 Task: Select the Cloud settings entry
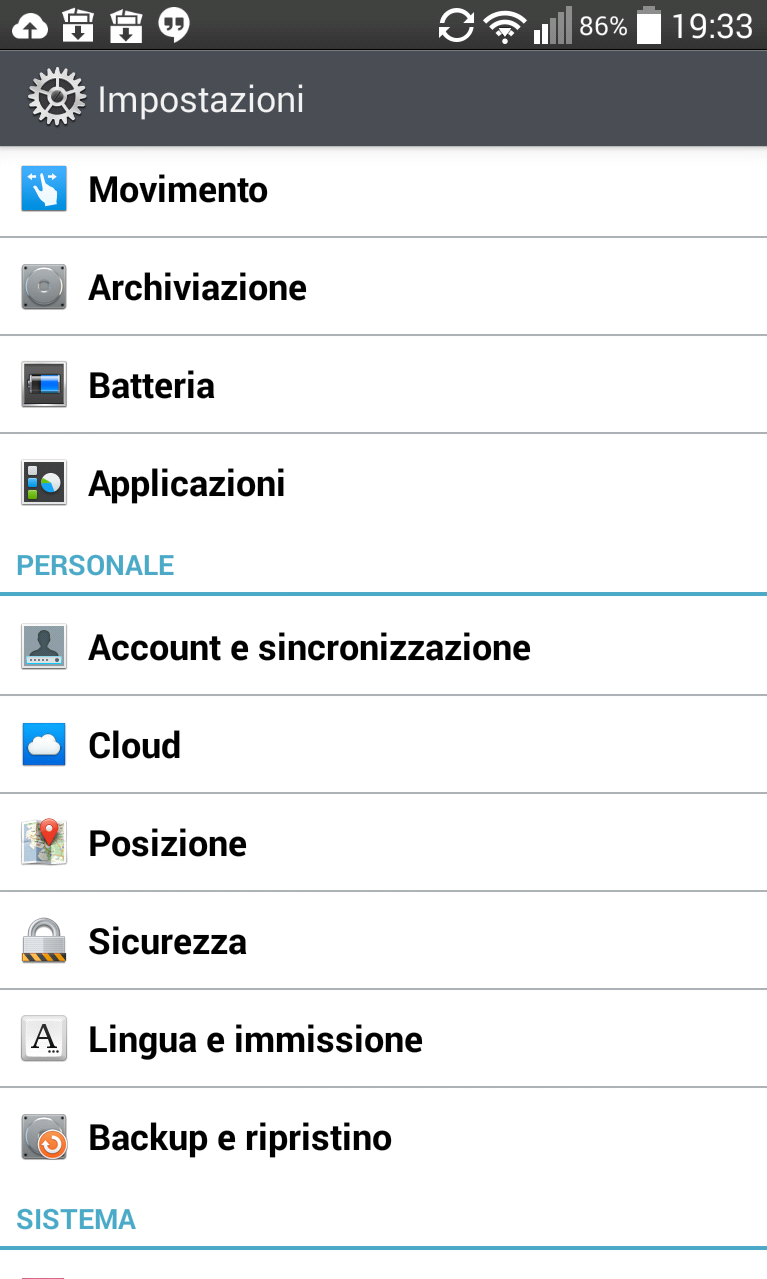[135, 746]
